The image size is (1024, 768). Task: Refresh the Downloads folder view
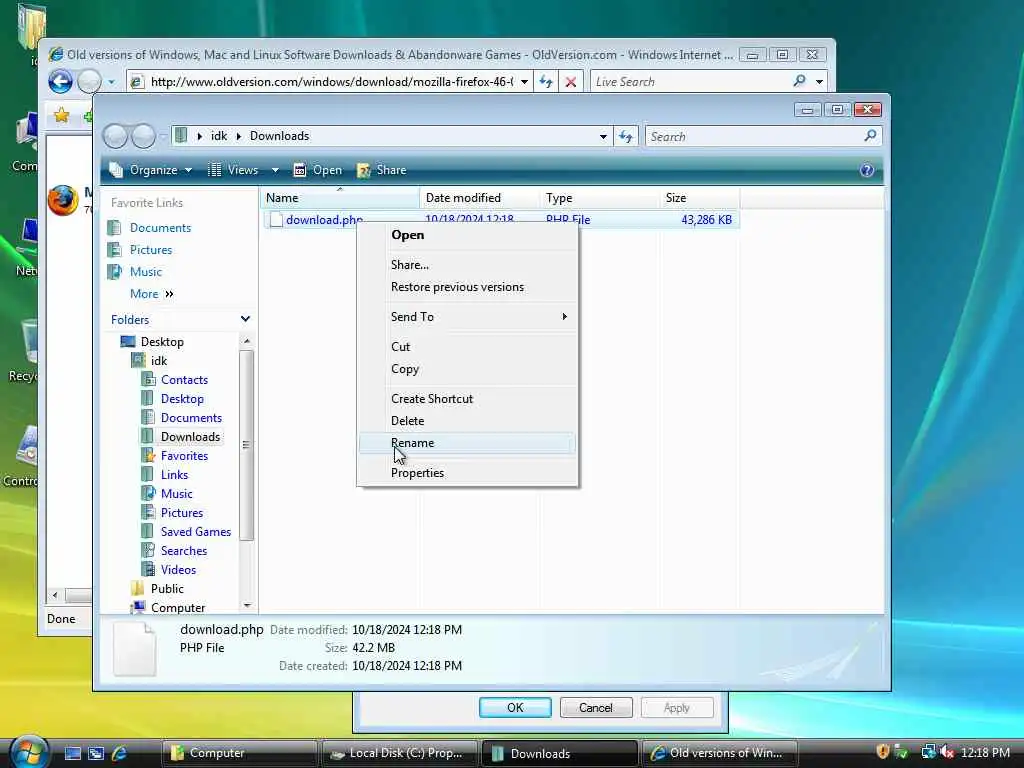(626, 136)
